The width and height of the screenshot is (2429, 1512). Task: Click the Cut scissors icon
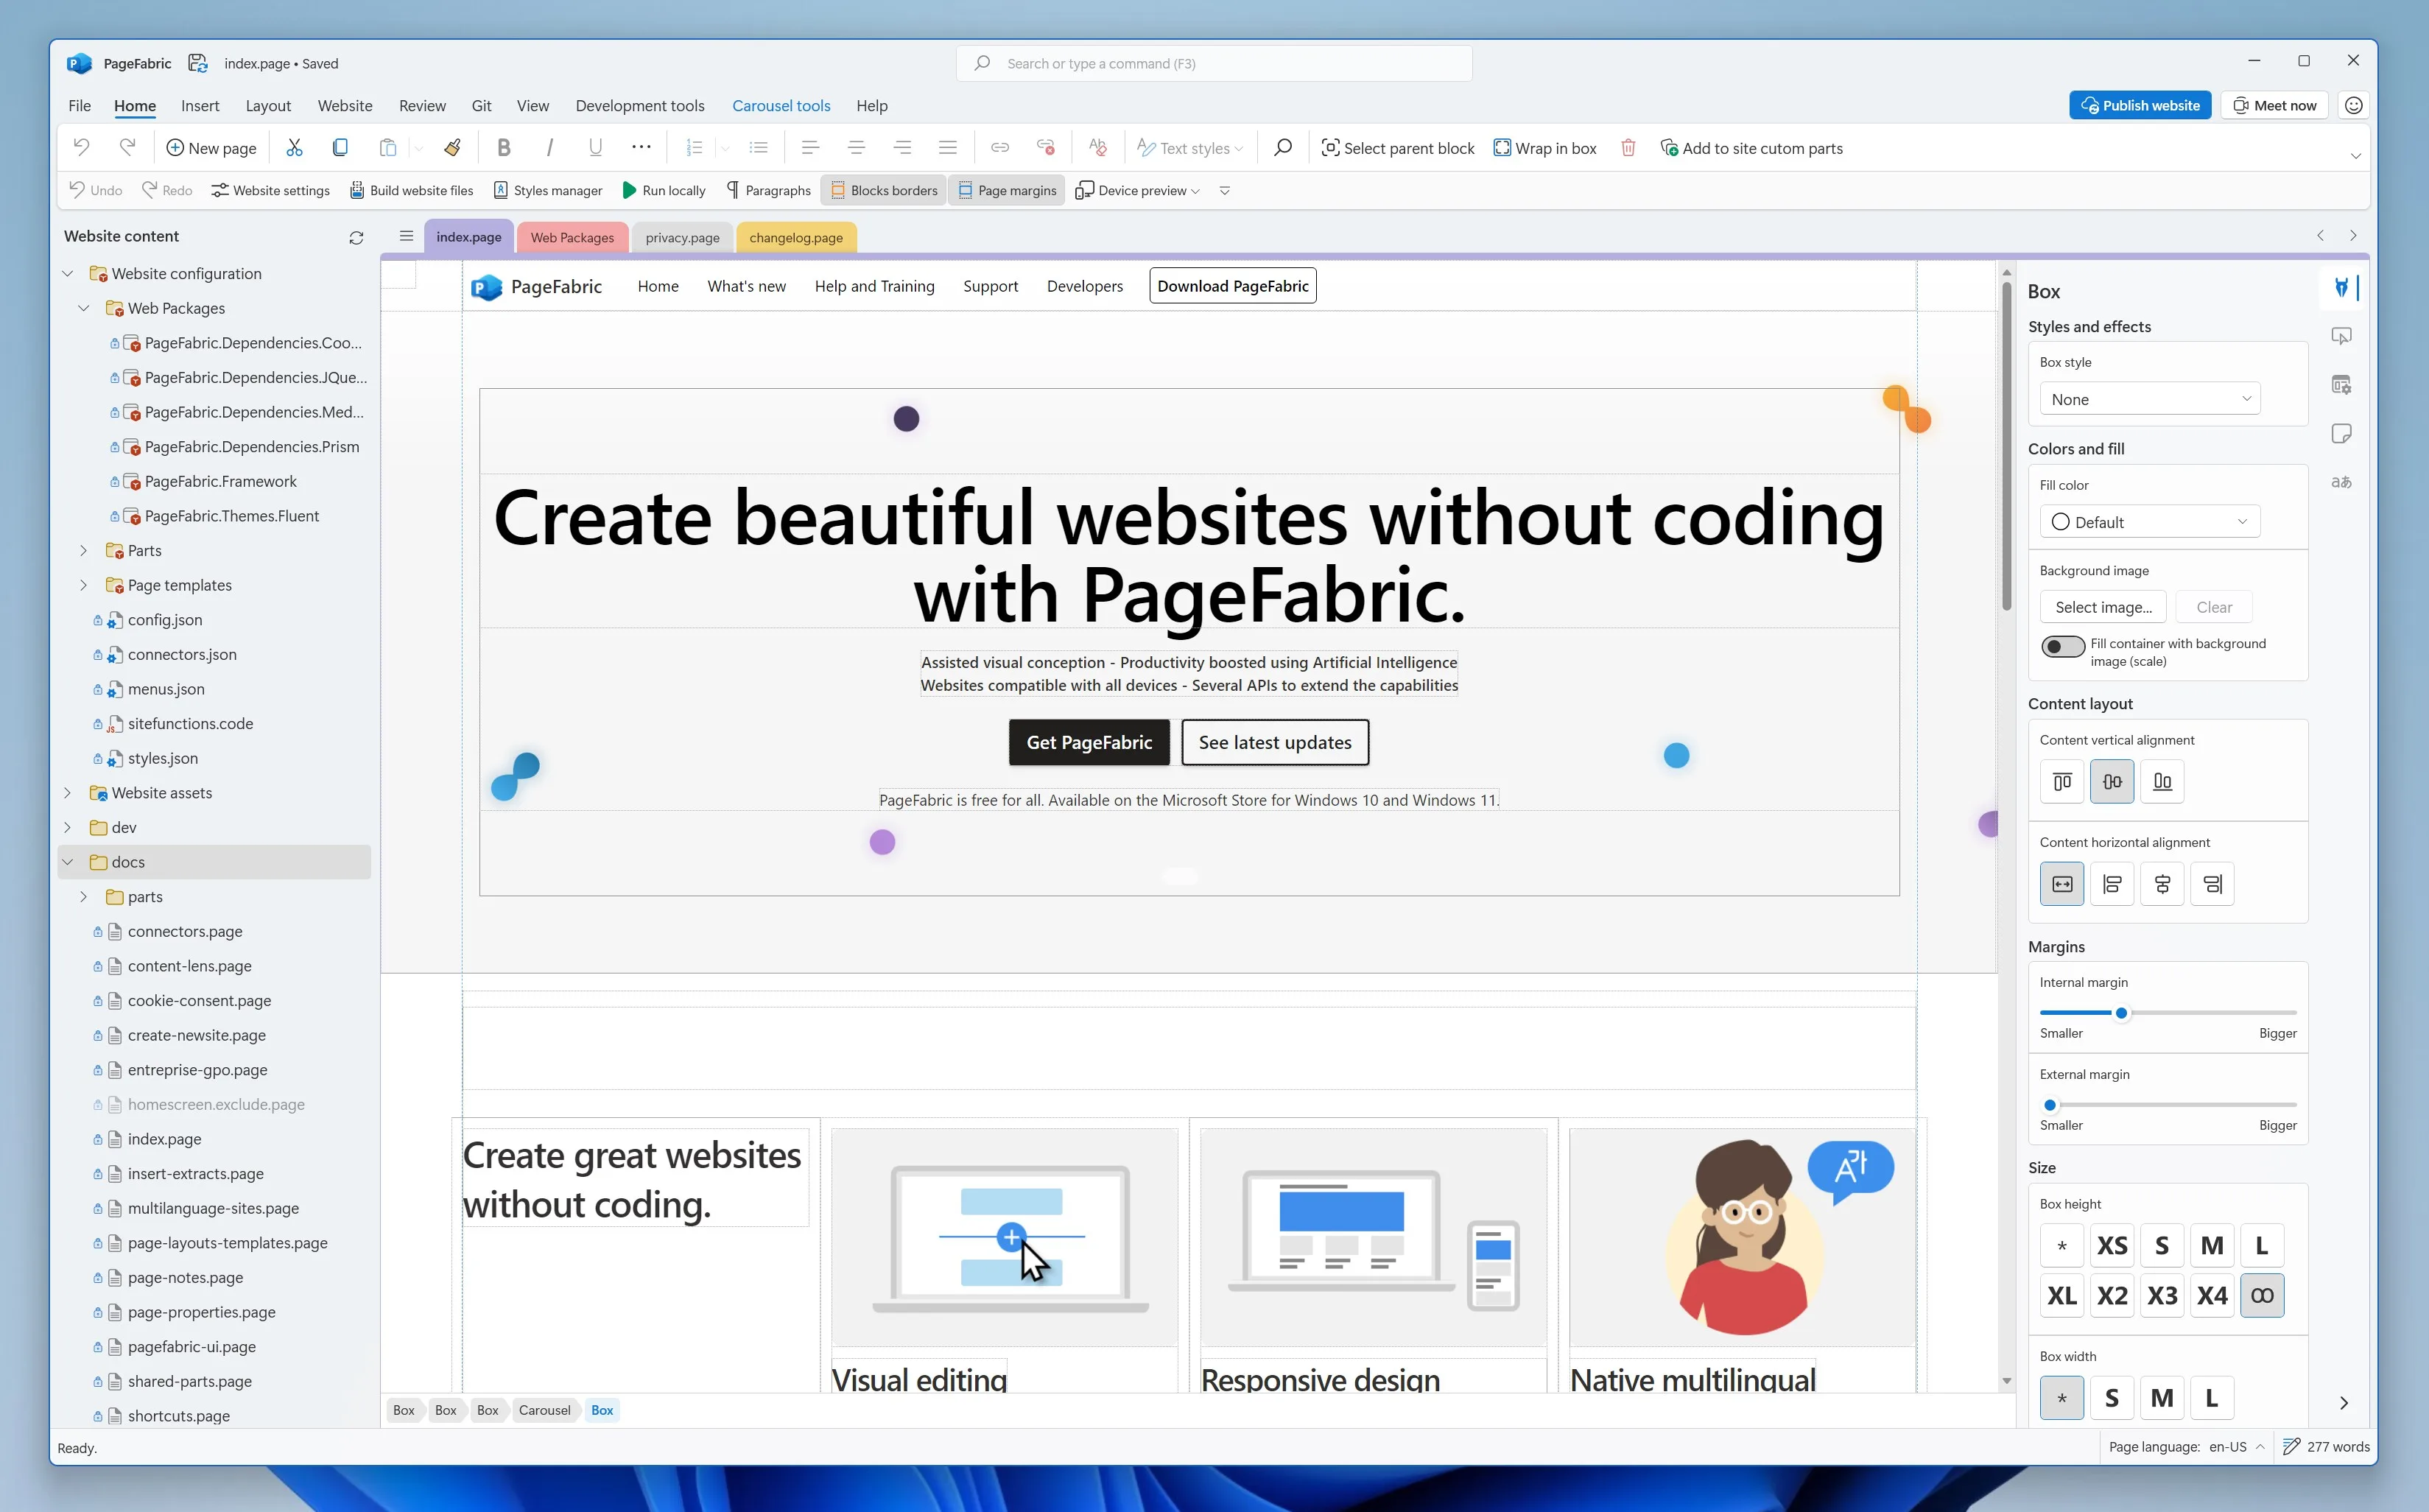[x=294, y=147]
